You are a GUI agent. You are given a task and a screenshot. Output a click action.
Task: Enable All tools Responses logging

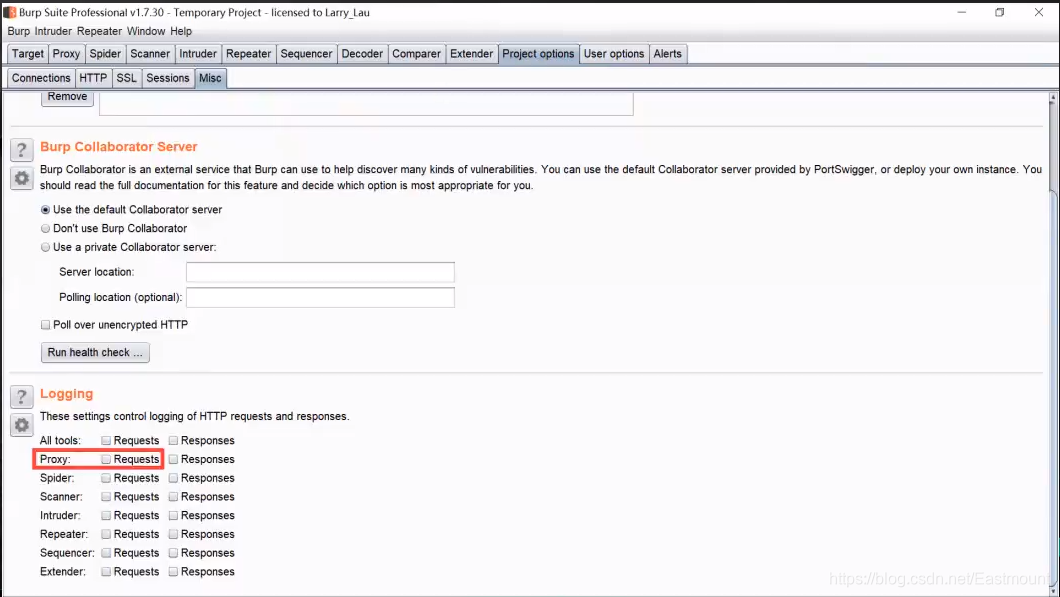tap(174, 441)
